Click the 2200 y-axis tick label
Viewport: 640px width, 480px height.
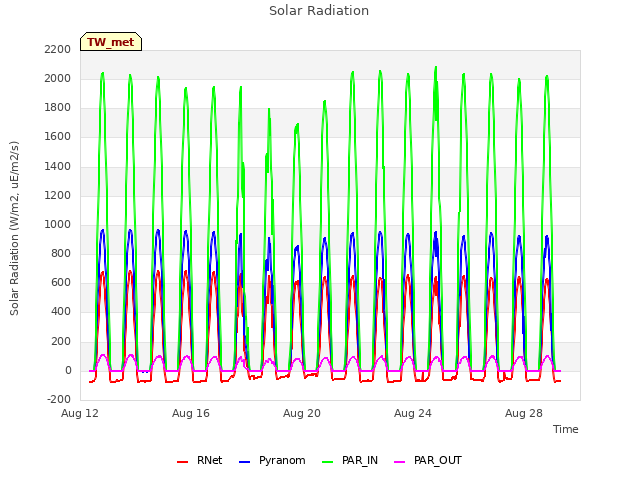(58, 49)
